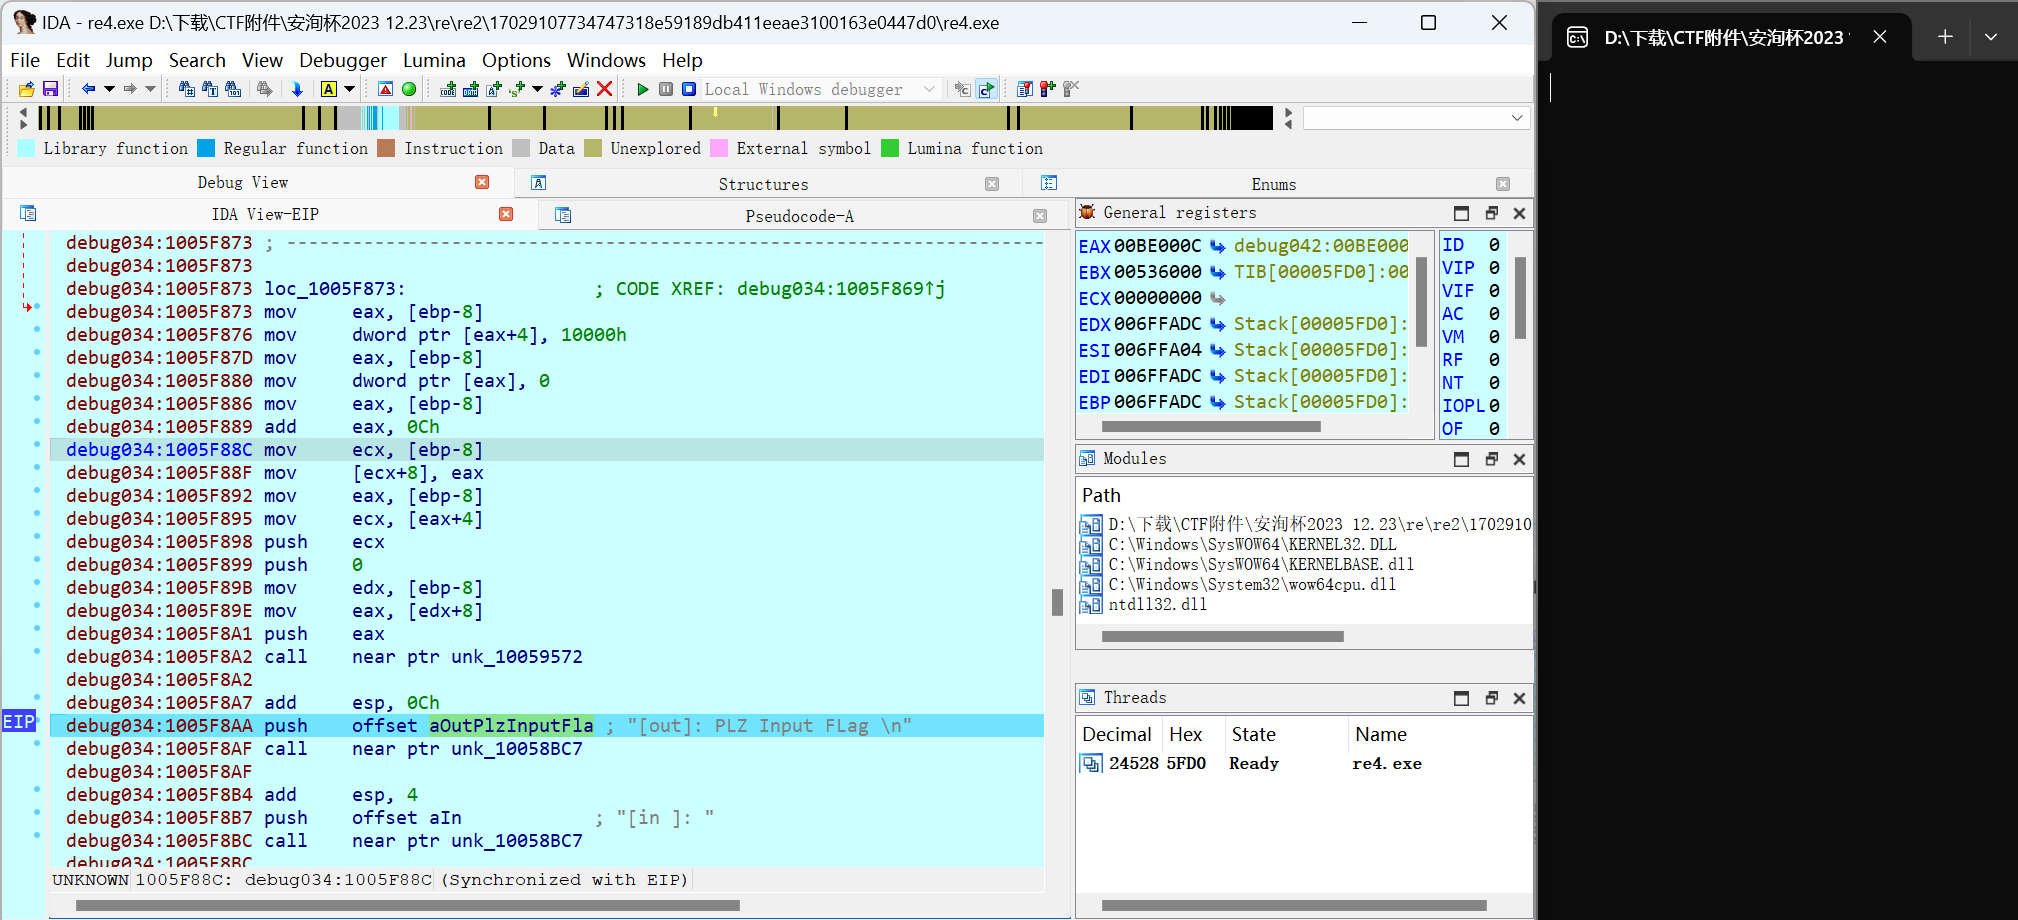
Task: Click the breakpoint list toolbar icon
Action: click(1025, 89)
